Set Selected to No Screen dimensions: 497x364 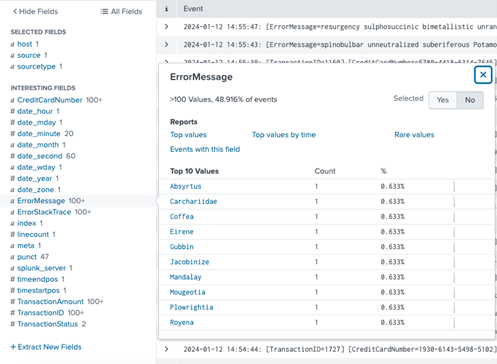470,100
